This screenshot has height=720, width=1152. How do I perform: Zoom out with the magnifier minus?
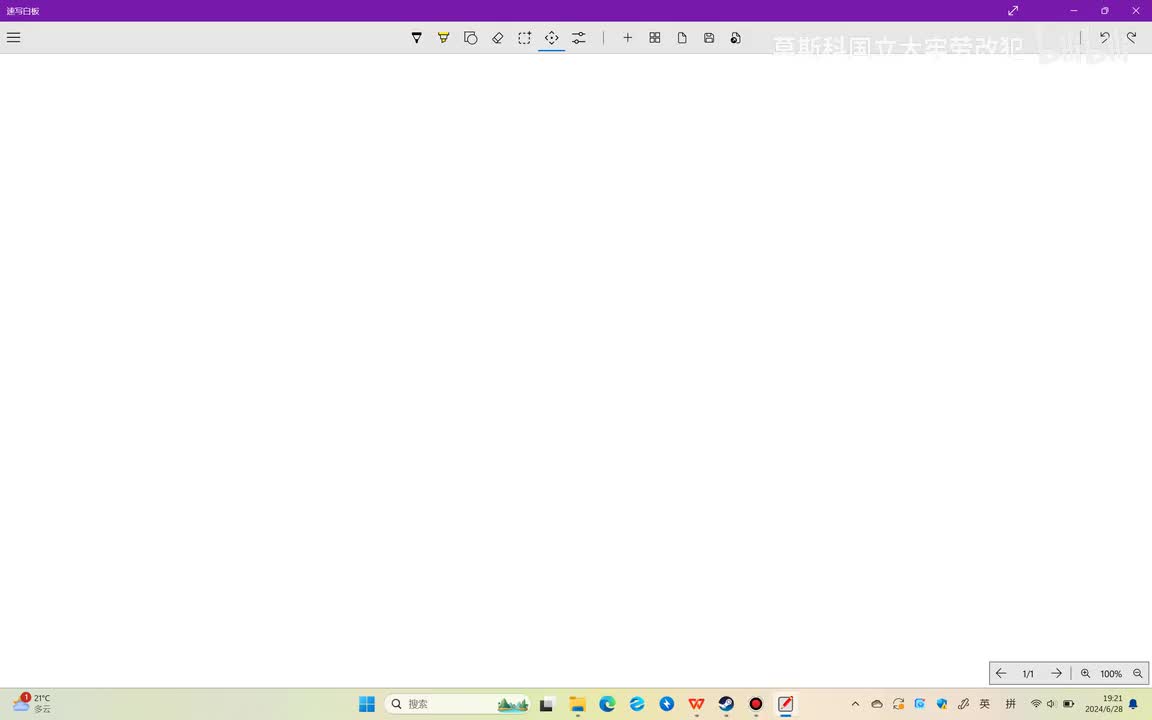tap(1137, 673)
